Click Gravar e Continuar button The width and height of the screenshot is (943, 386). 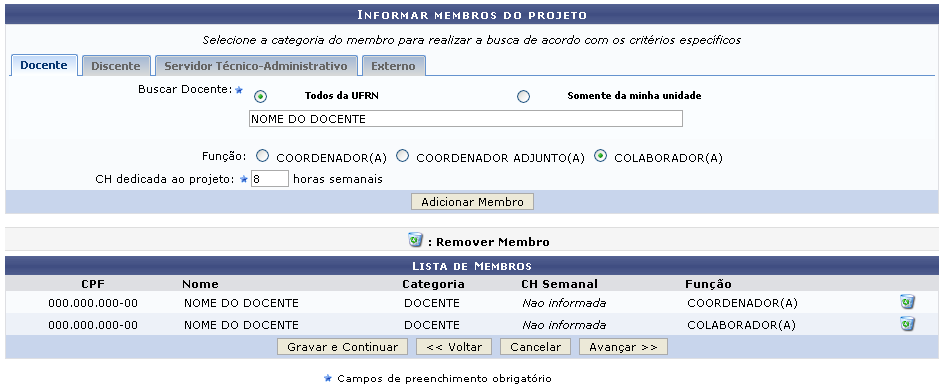click(x=342, y=347)
